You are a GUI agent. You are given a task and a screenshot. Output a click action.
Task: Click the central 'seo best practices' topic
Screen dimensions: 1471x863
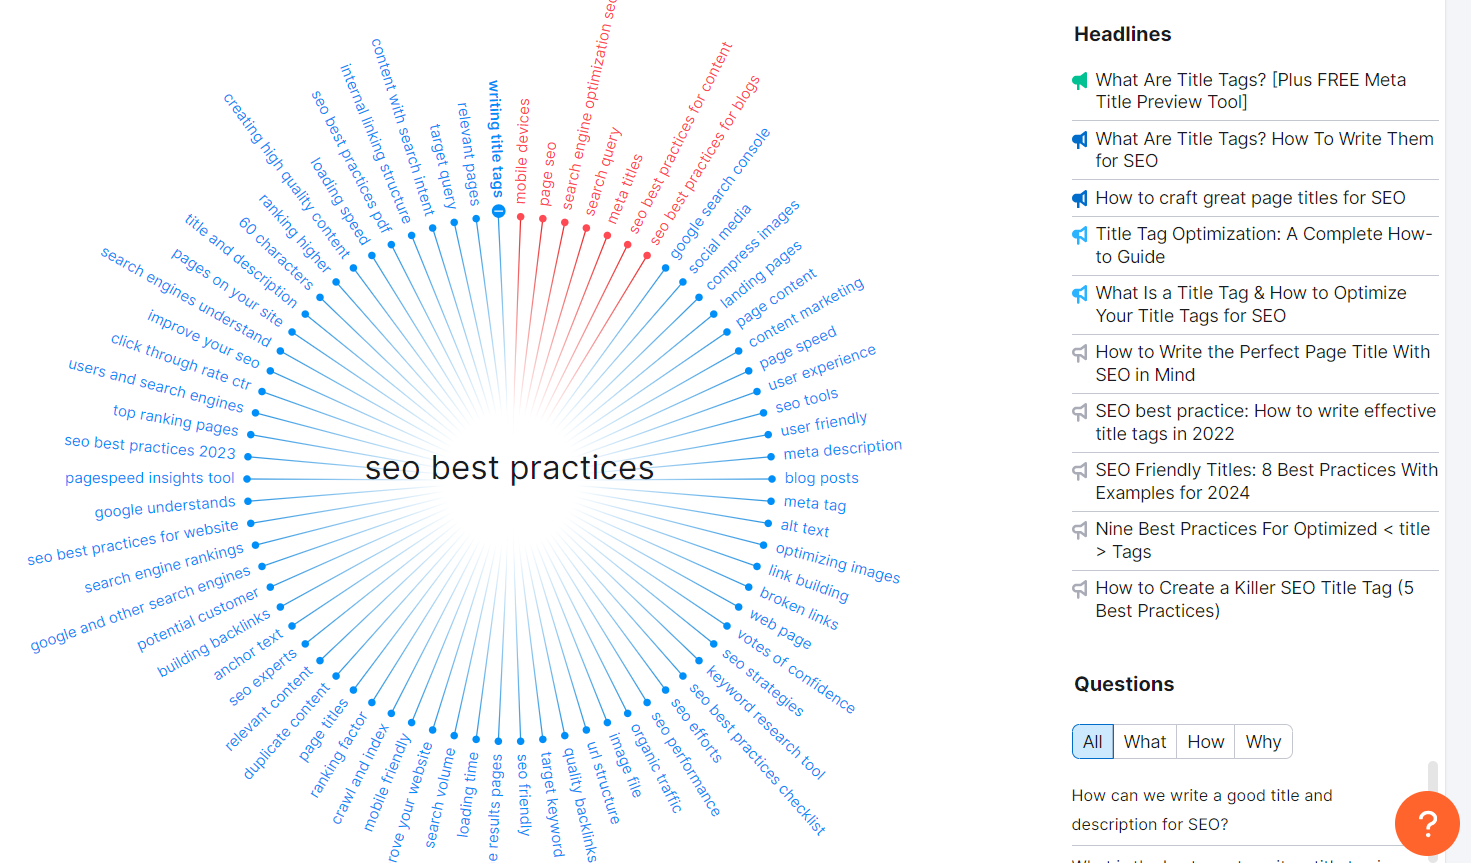click(509, 468)
